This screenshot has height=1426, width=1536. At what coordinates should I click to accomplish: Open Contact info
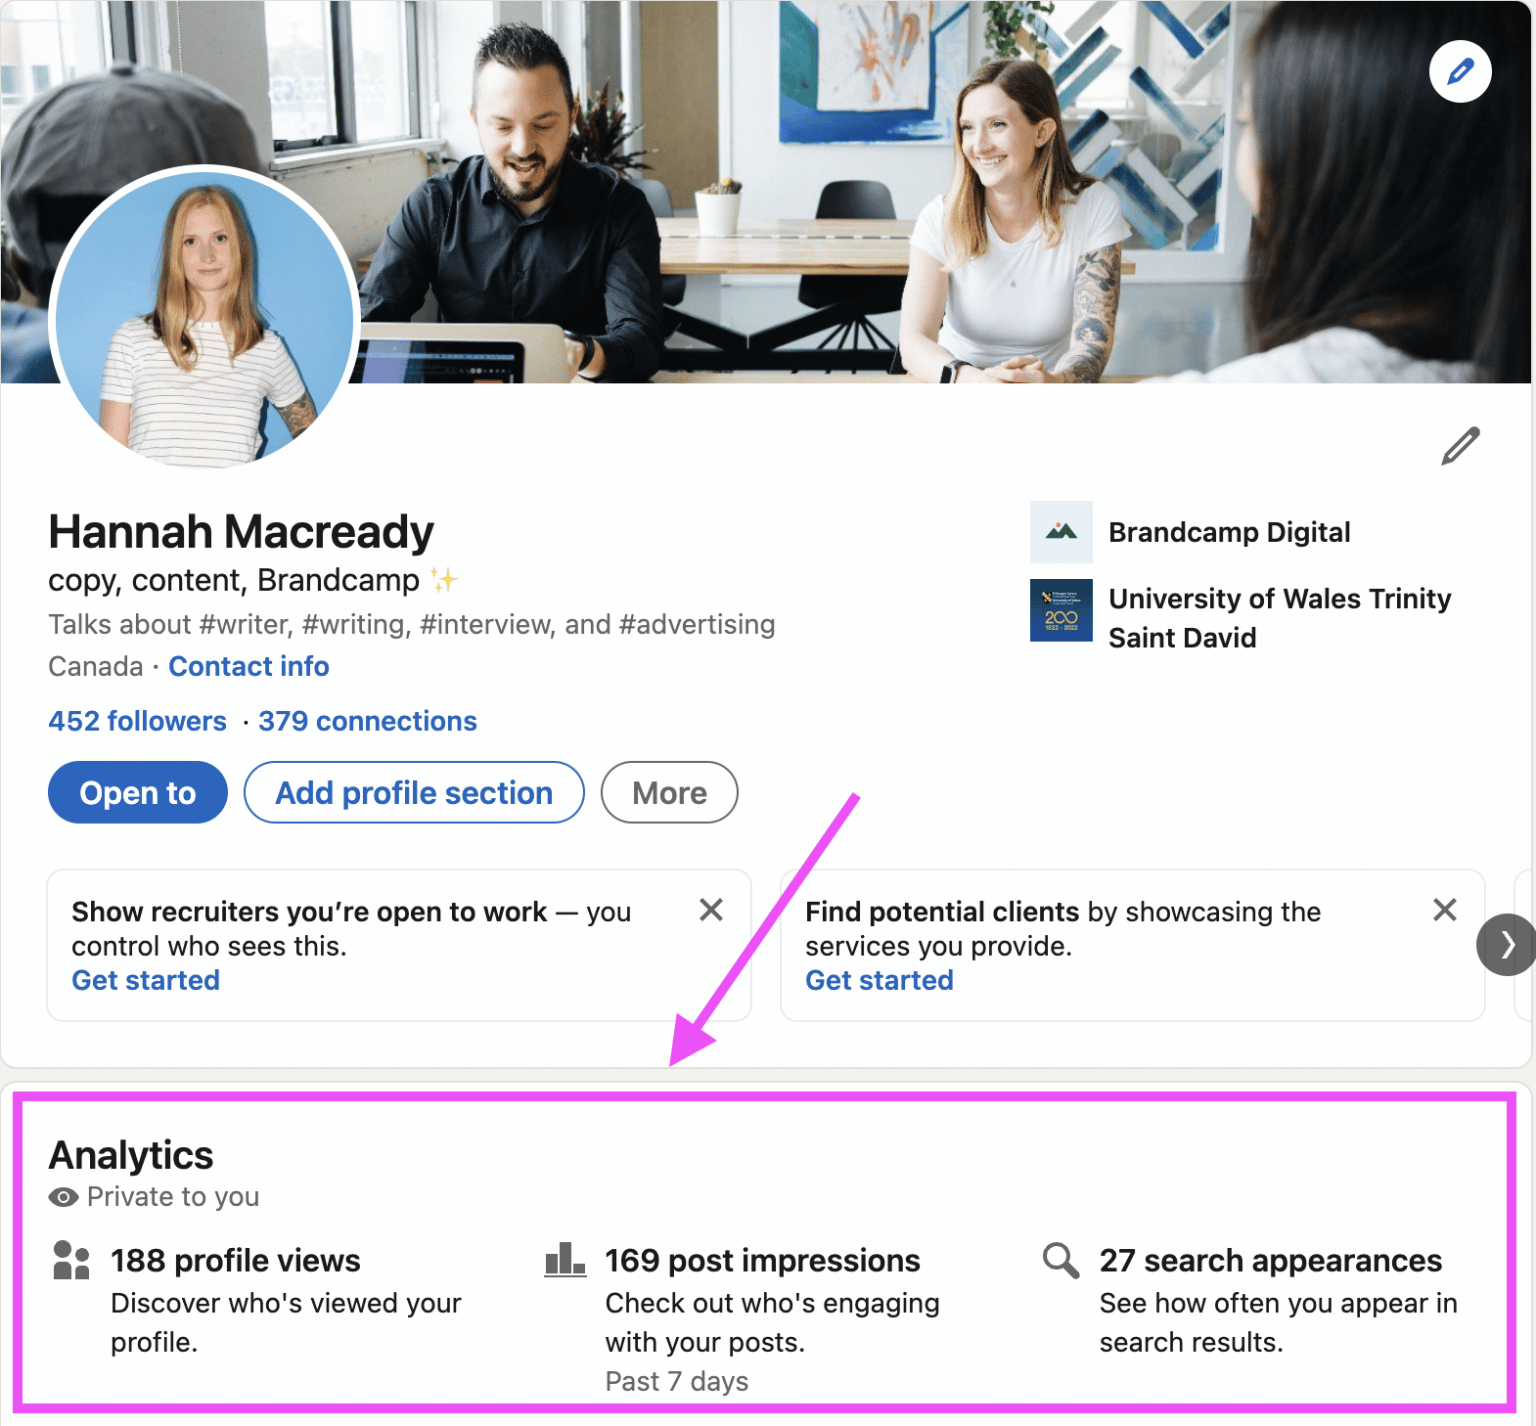tap(248, 666)
